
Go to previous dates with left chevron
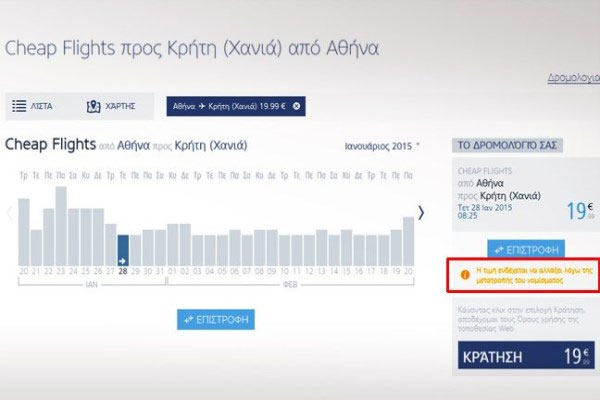pos(10,212)
